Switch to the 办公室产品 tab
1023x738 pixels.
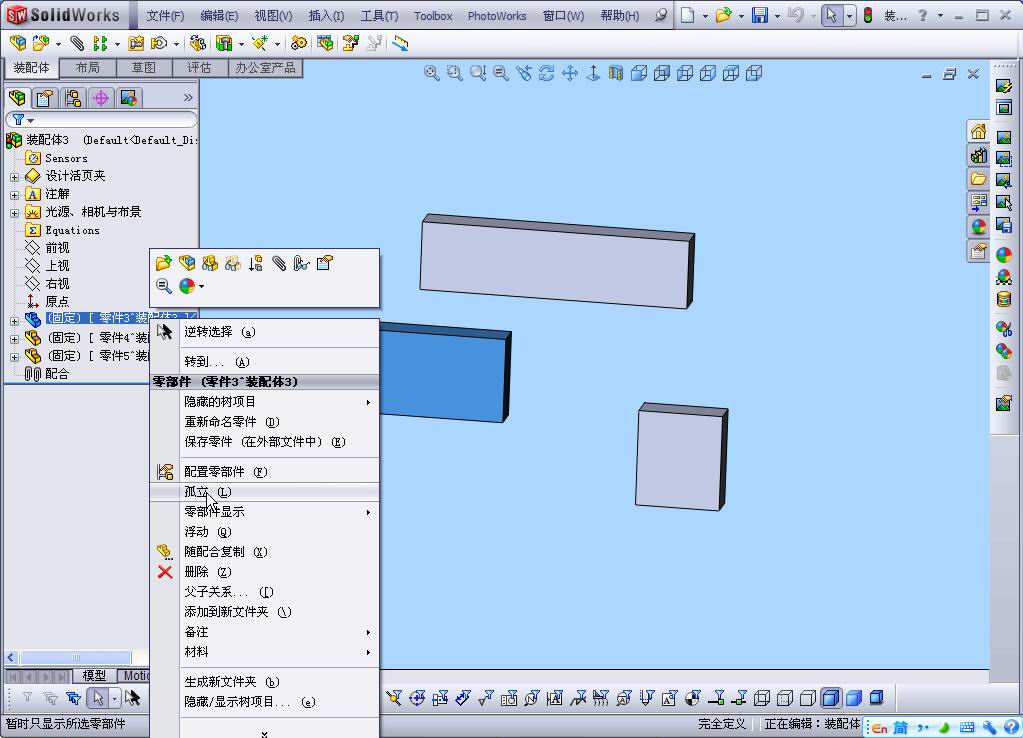click(x=265, y=68)
